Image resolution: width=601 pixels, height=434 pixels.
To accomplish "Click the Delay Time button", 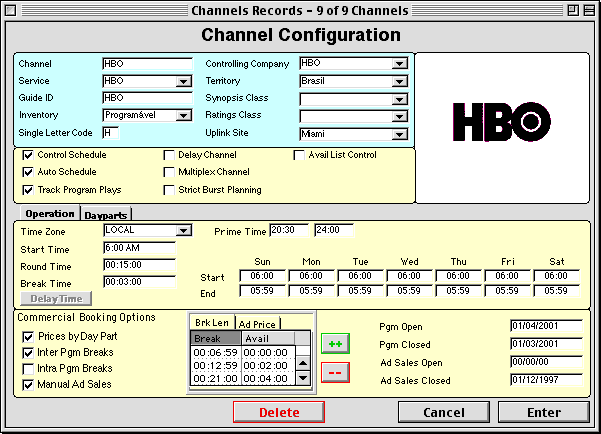I will [56, 299].
